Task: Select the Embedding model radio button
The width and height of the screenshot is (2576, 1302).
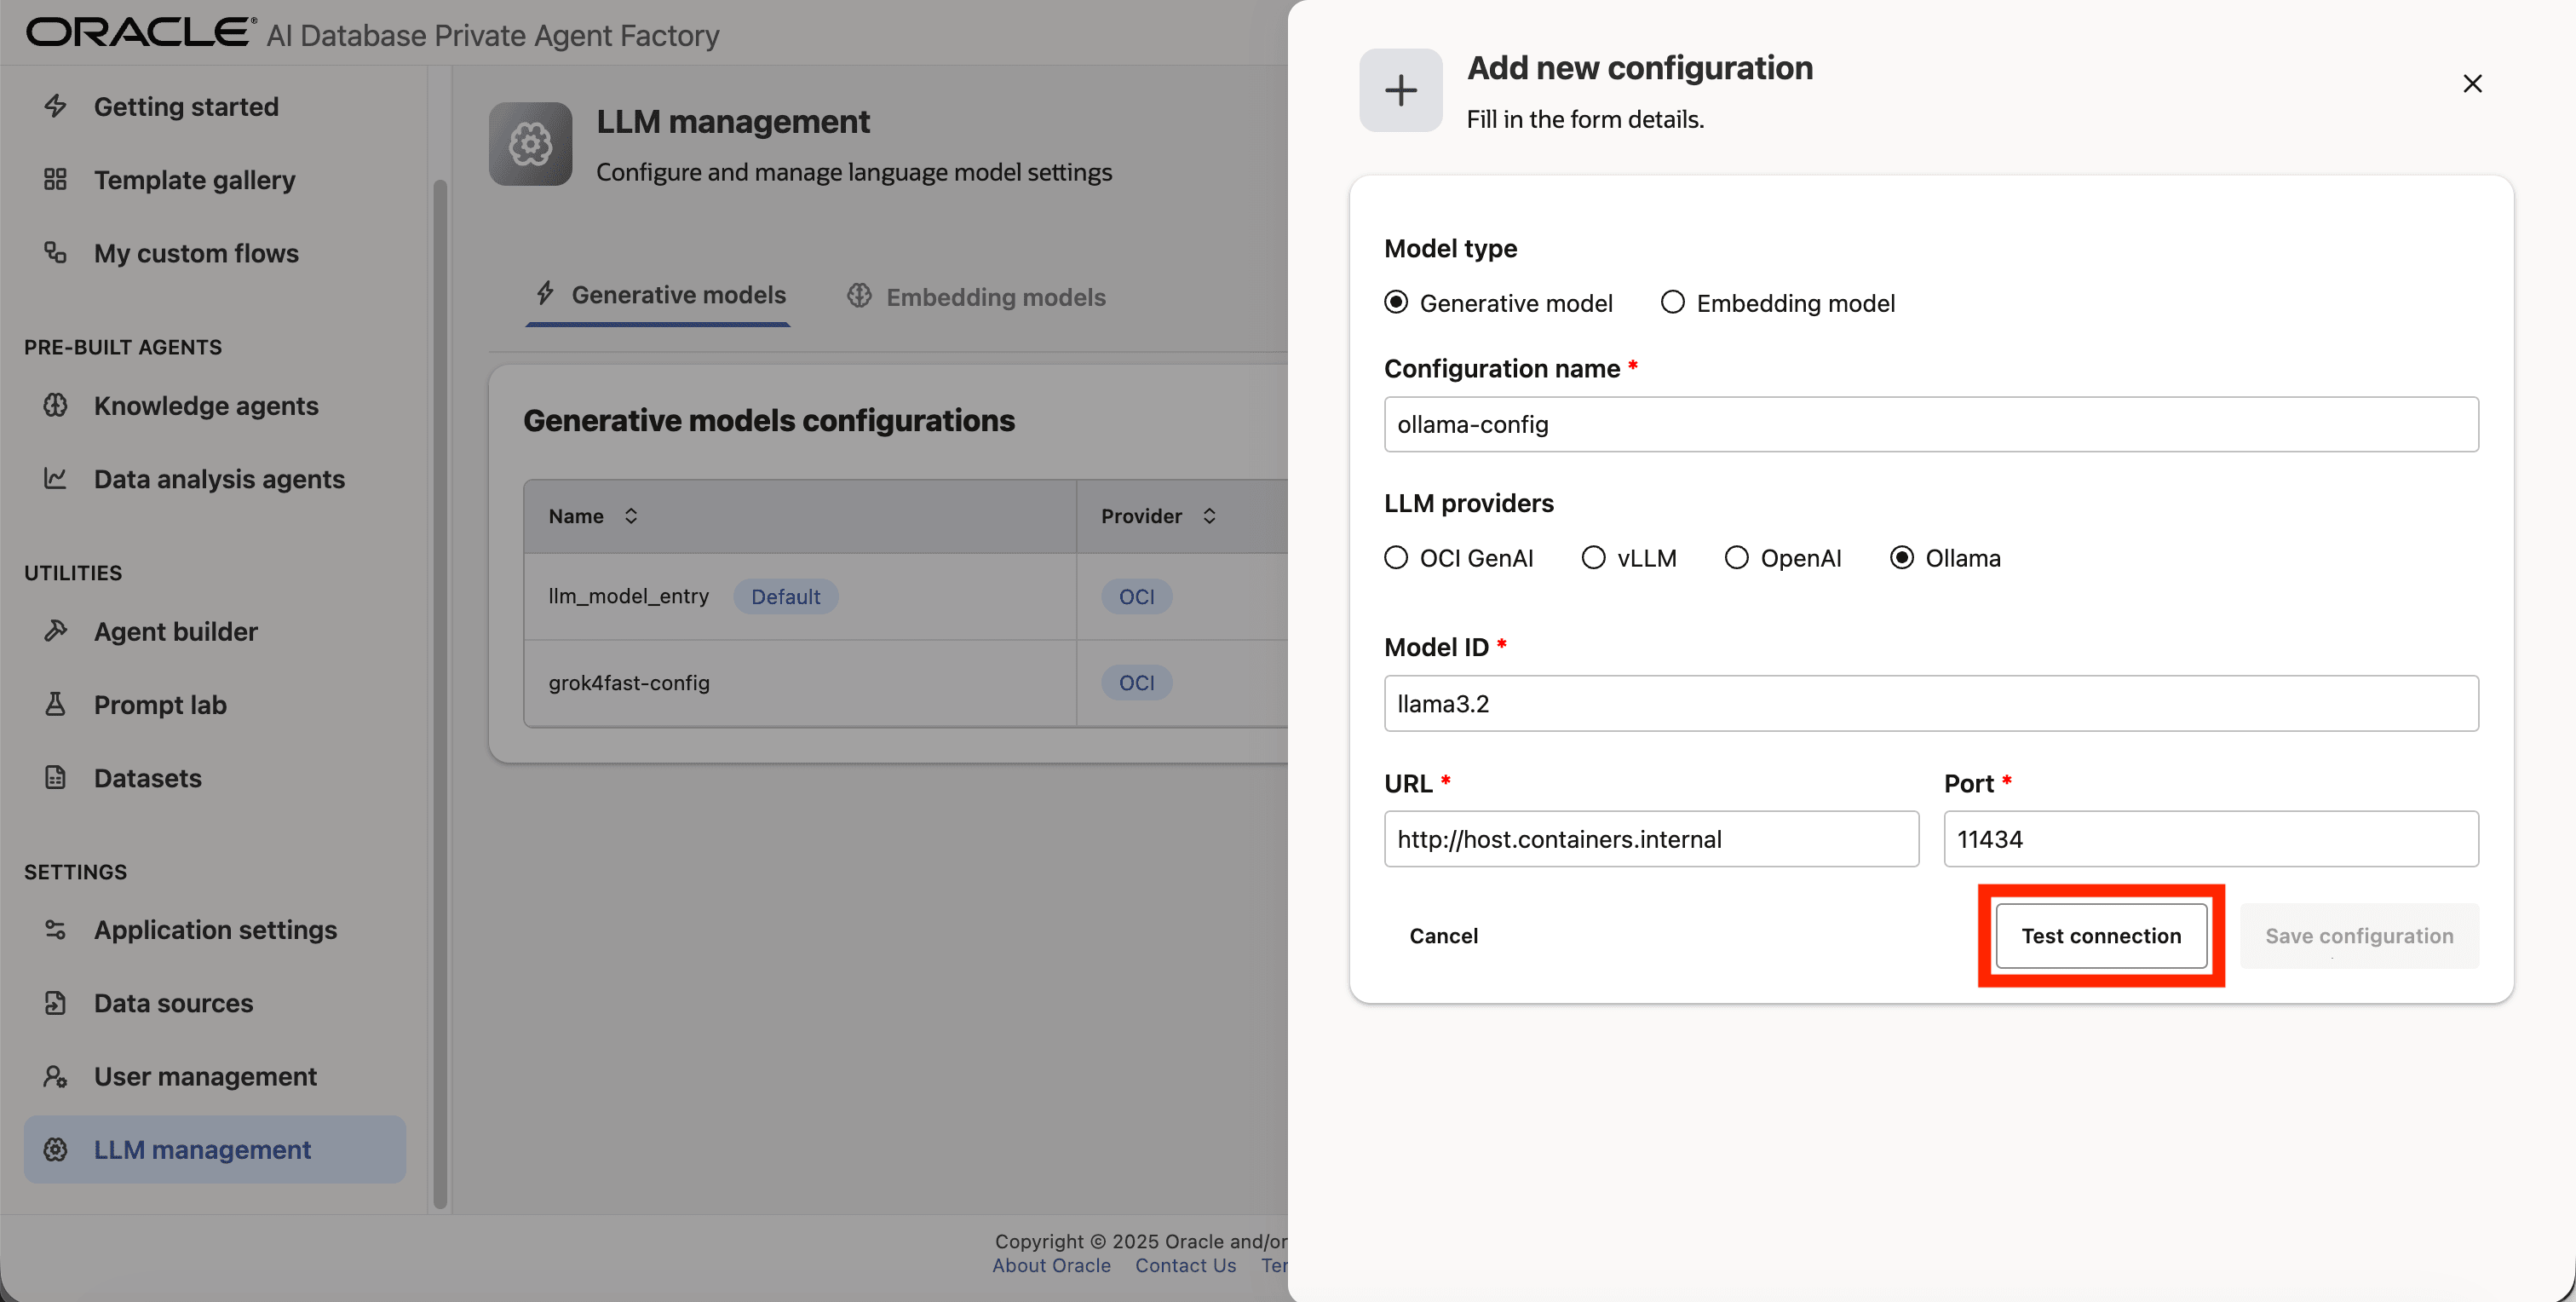Action: coord(1672,303)
